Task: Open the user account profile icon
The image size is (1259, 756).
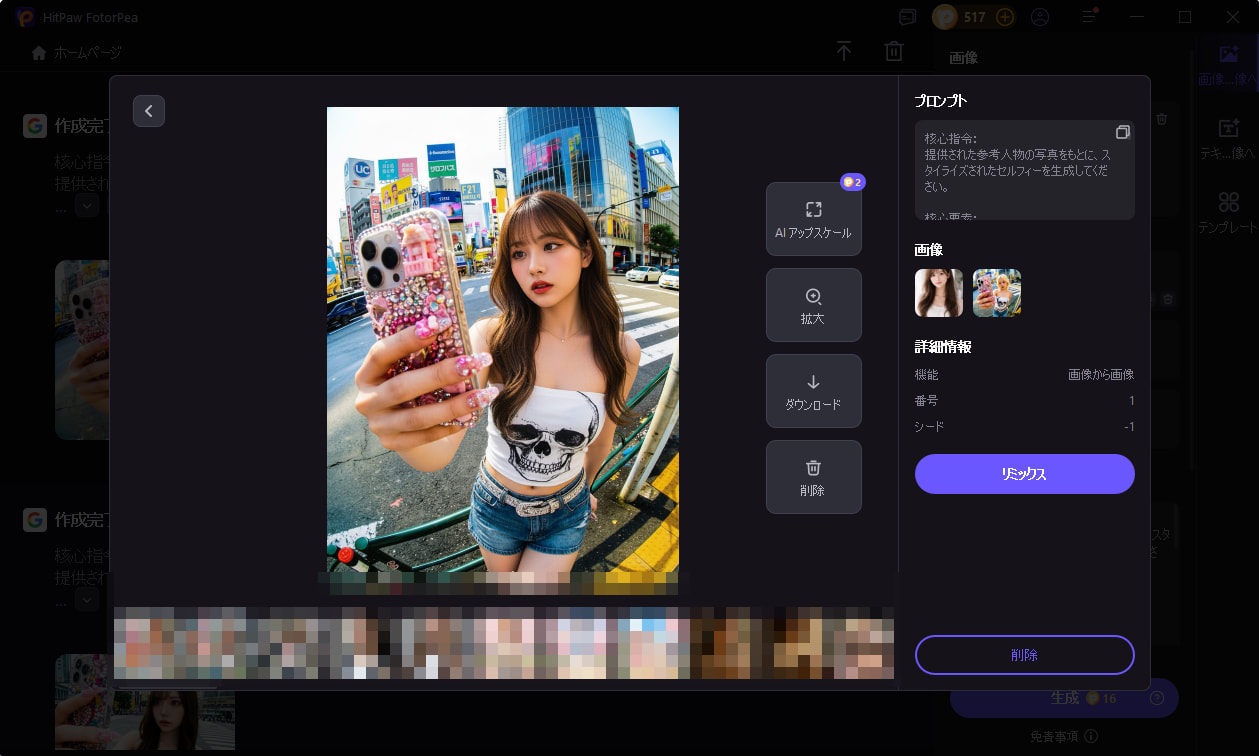Action: coord(1040,17)
